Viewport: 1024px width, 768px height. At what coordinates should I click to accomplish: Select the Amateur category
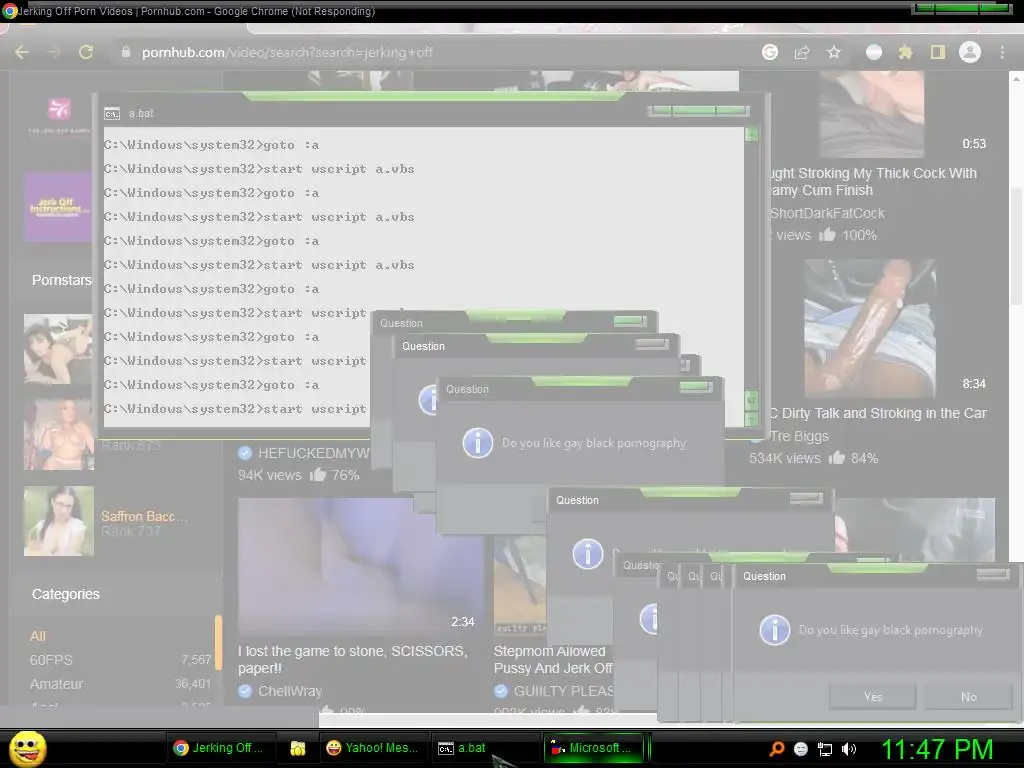click(x=56, y=684)
